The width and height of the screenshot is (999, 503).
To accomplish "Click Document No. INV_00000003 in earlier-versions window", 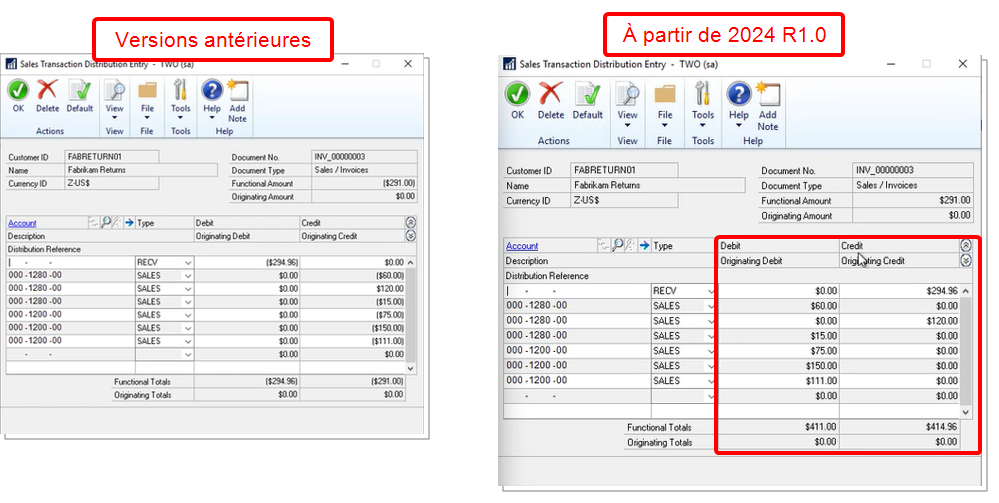I will tap(364, 157).
